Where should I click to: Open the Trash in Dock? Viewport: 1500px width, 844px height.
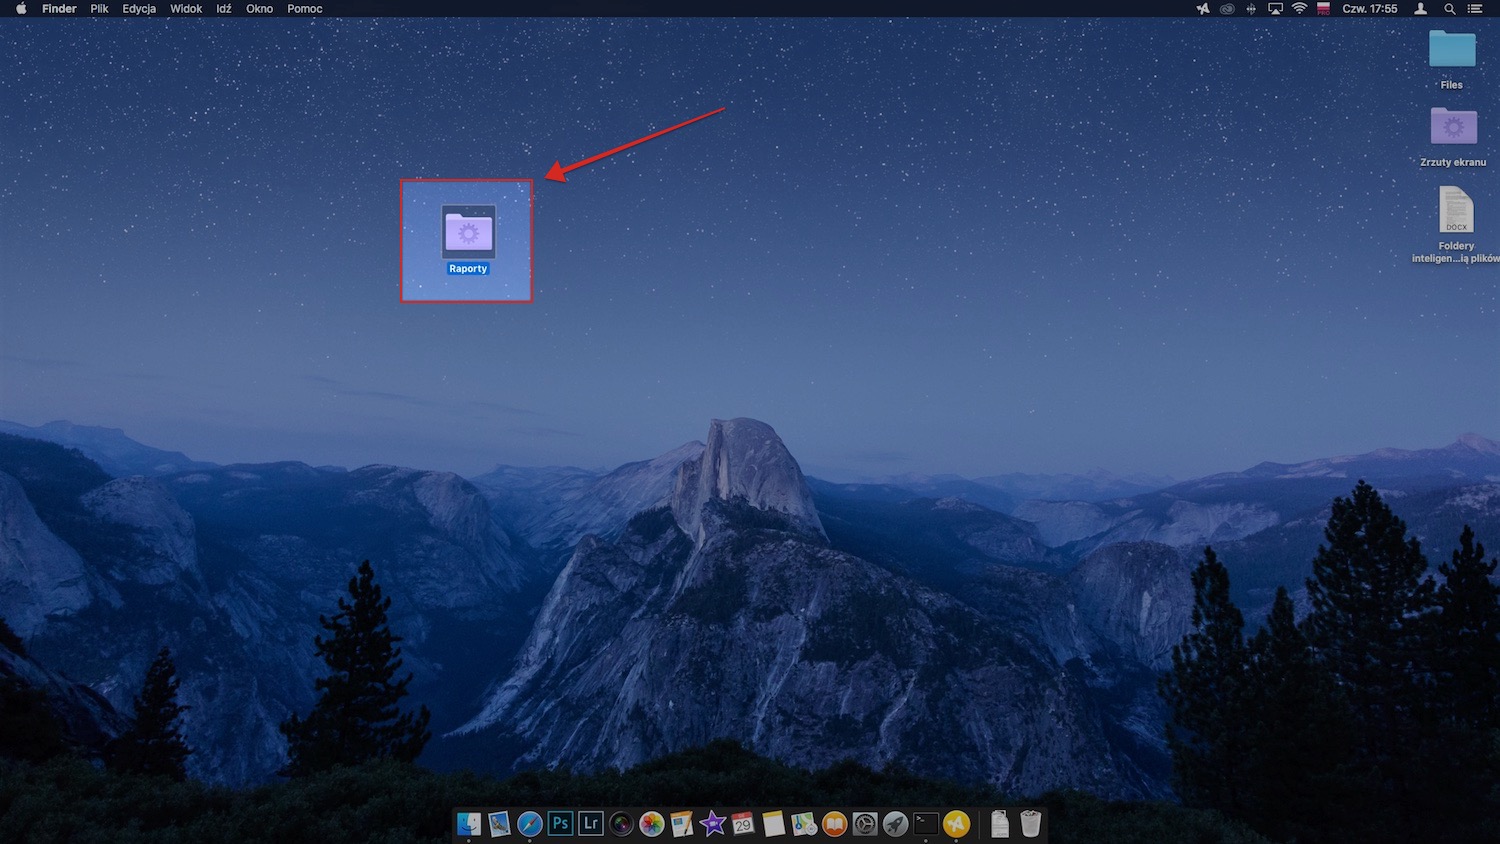tap(1031, 824)
